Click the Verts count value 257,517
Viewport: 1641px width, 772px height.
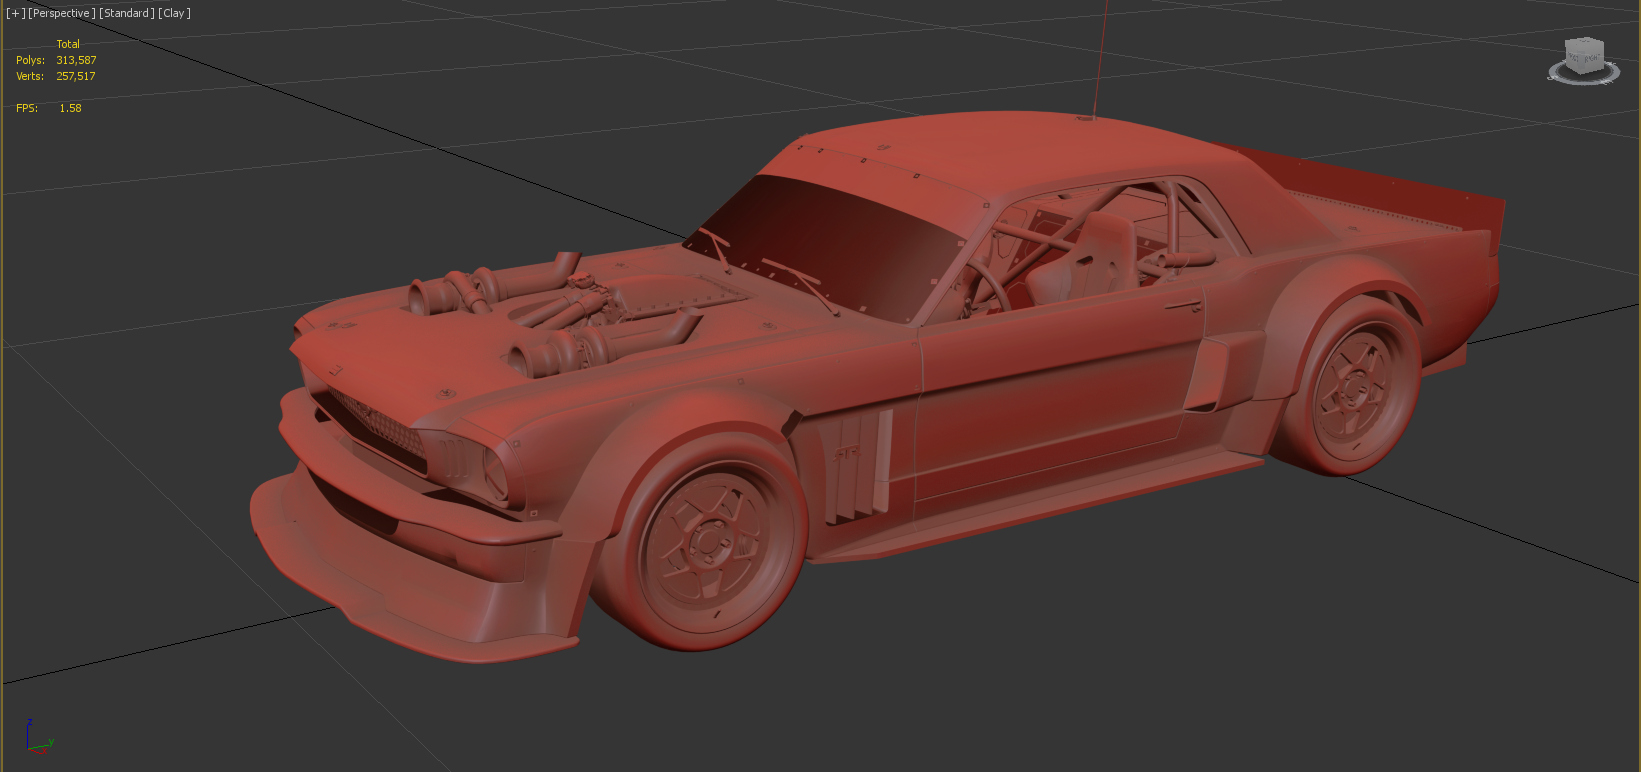pyautogui.click(x=76, y=76)
